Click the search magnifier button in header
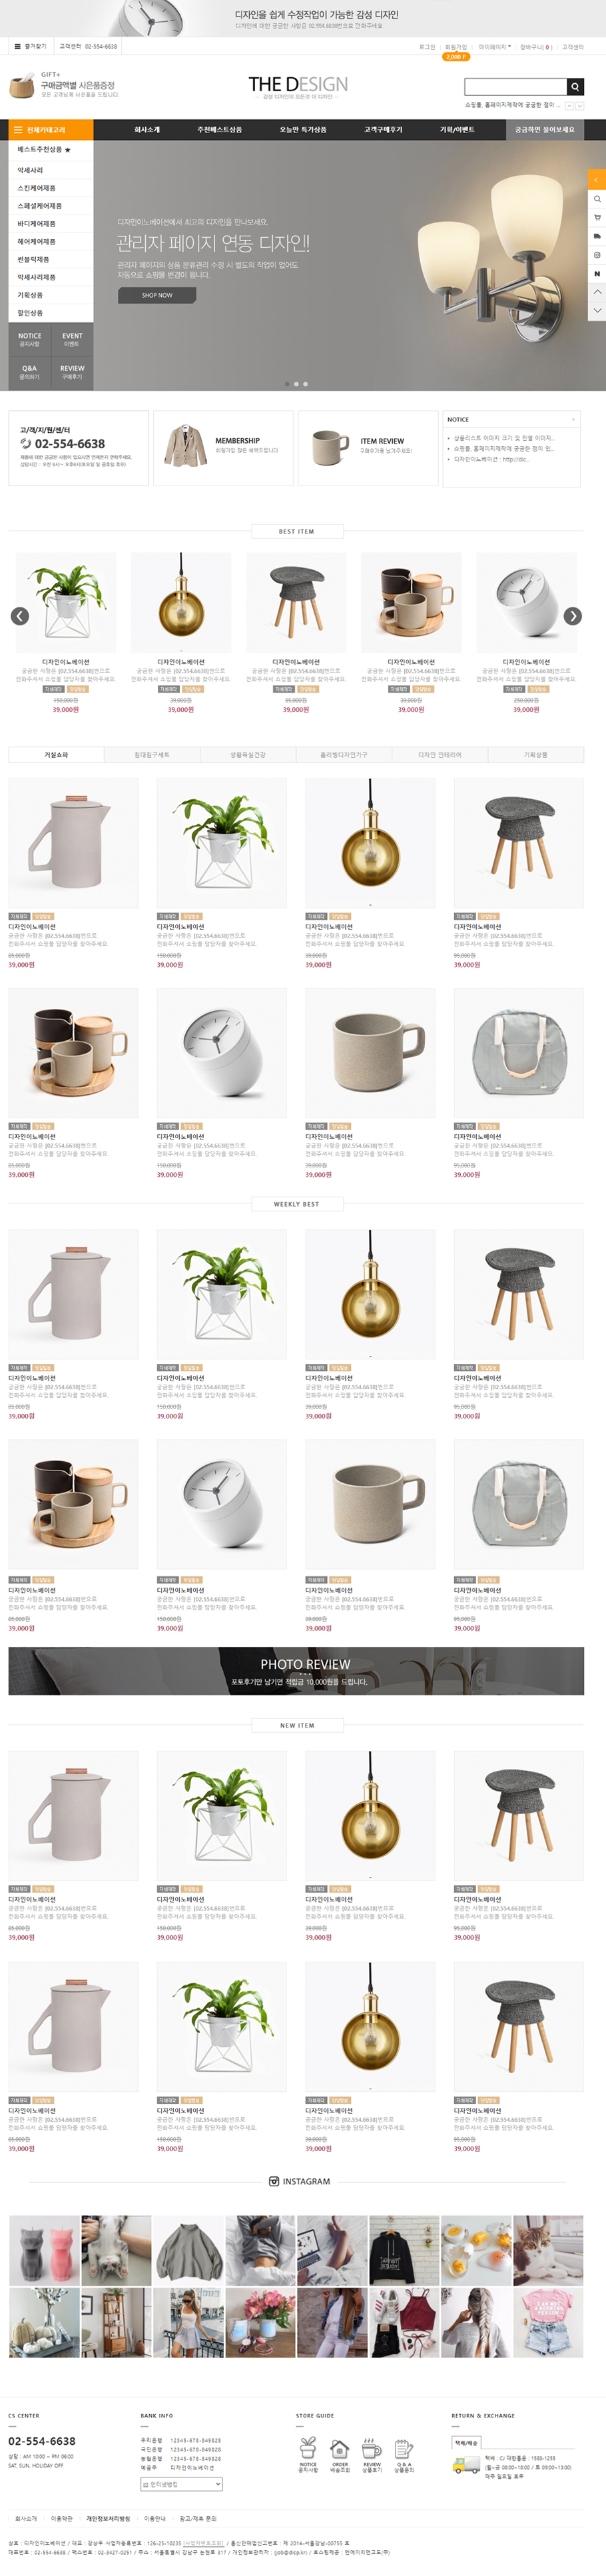606x2576 pixels. (x=575, y=87)
